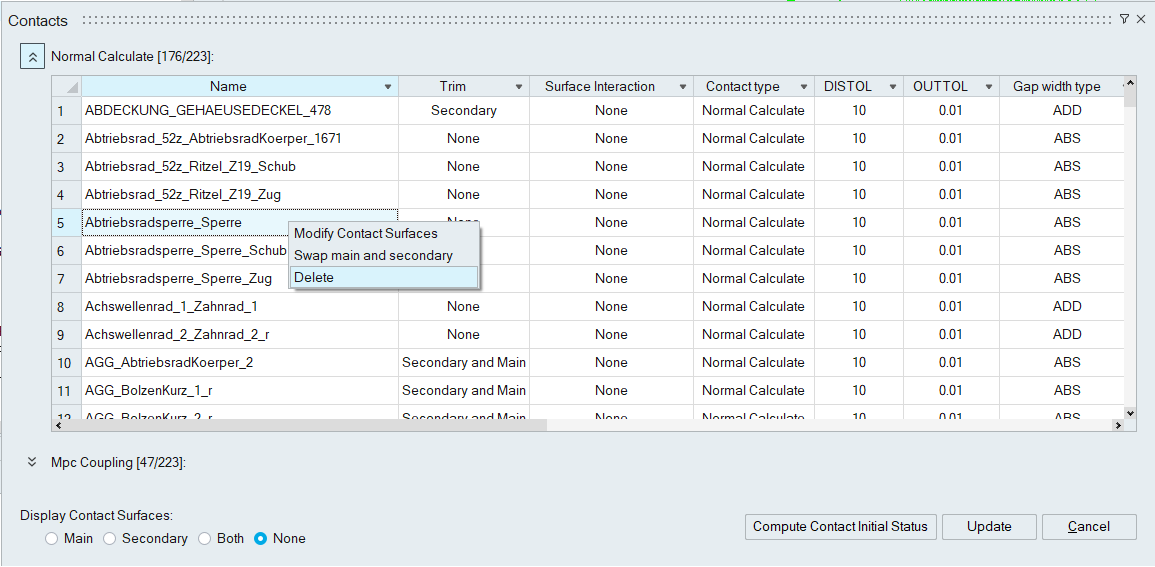The height and width of the screenshot is (567, 1155).
Task: Select the Secondary display radio button
Action: [110, 539]
